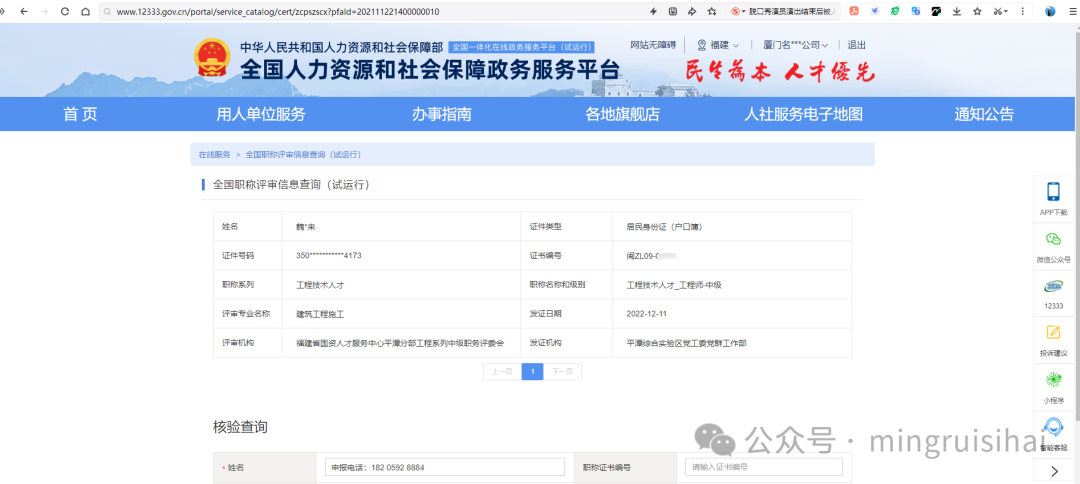Image resolution: width=1080 pixels, height=484 pixels.
Task: Open the hamburger main menu
Action: point(1072,12)
